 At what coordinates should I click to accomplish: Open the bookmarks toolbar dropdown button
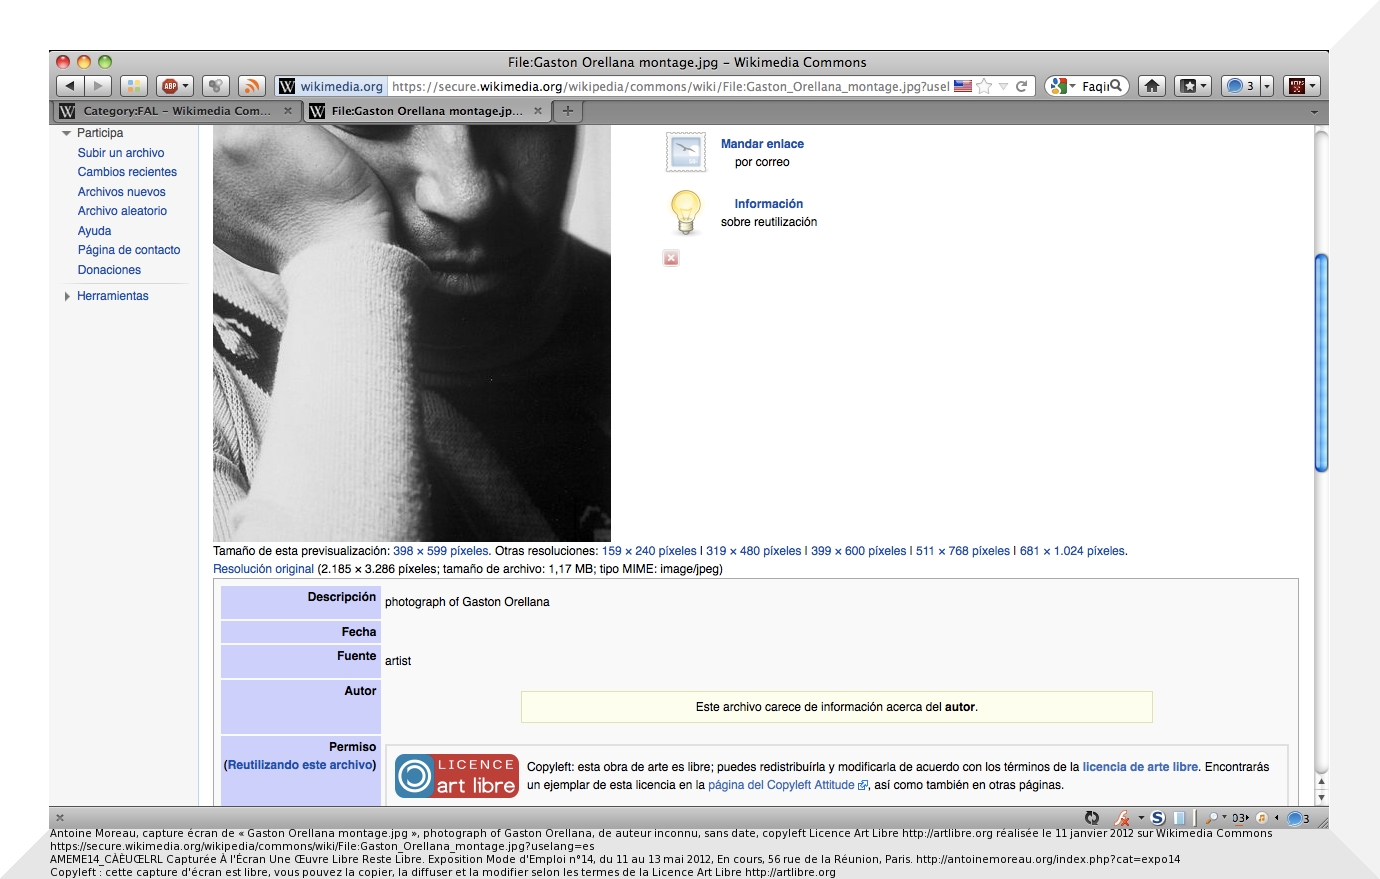(x=1192, y=86)
